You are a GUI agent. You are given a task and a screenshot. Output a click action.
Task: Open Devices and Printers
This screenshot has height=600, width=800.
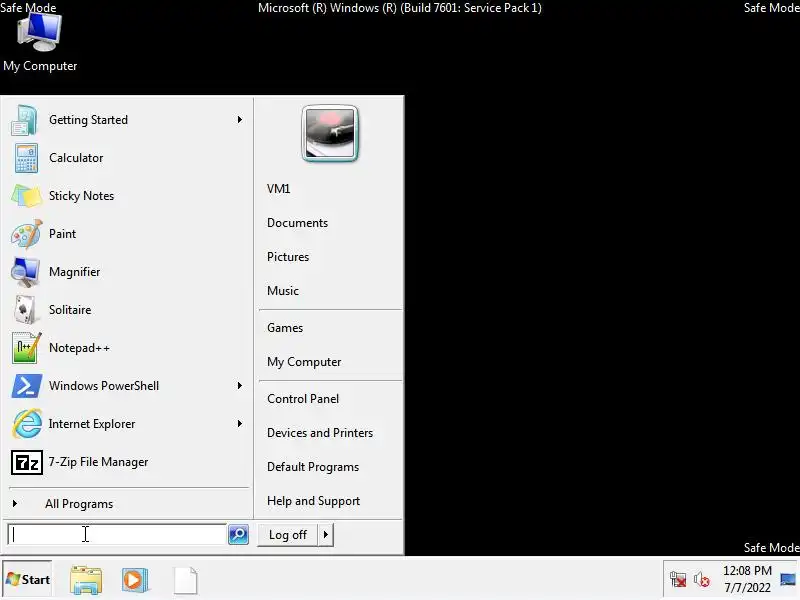pos(320,433)
